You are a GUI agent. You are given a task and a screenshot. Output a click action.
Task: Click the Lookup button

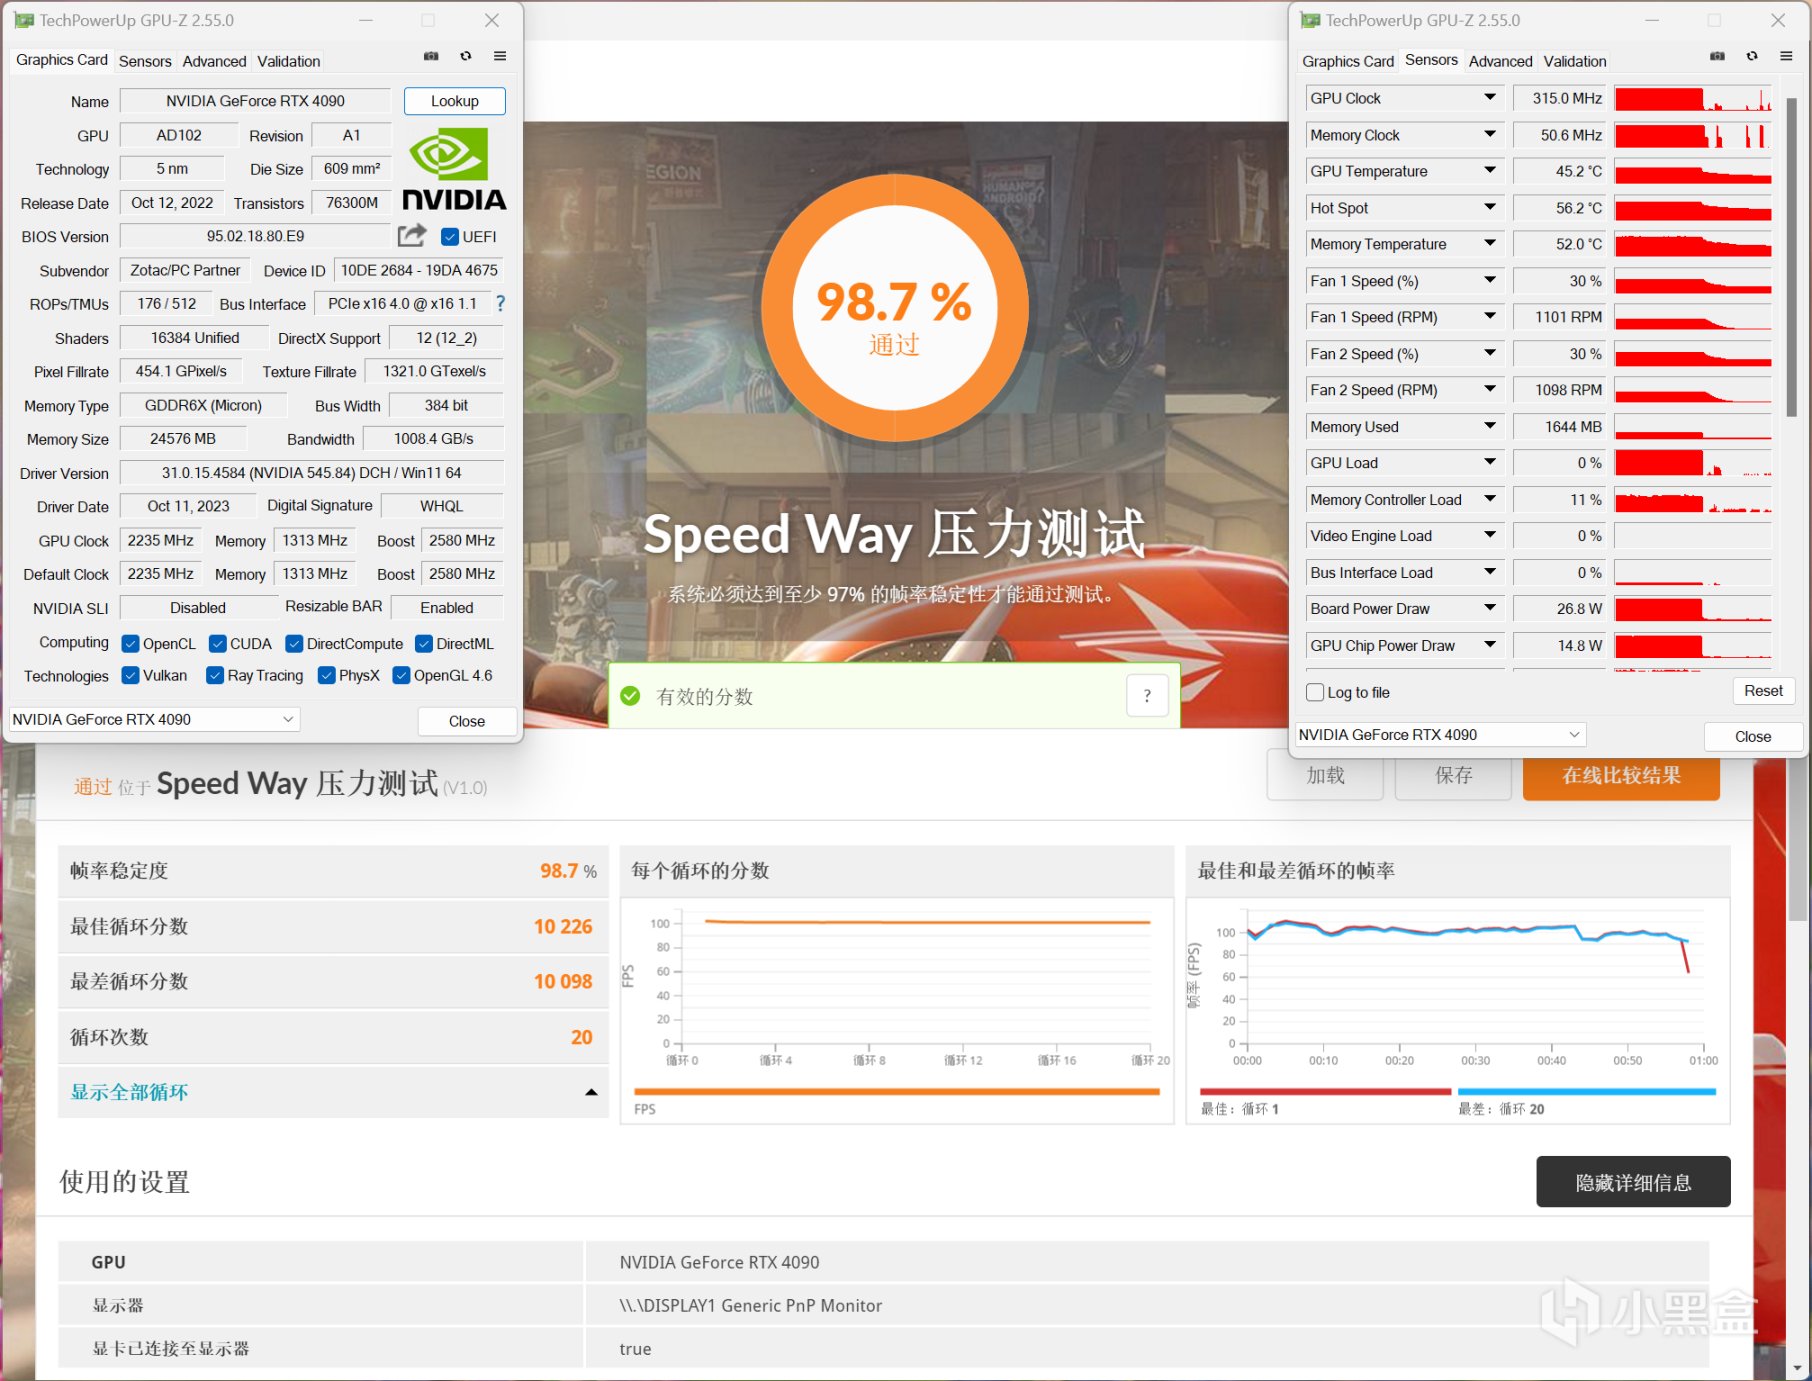[455, 101]
